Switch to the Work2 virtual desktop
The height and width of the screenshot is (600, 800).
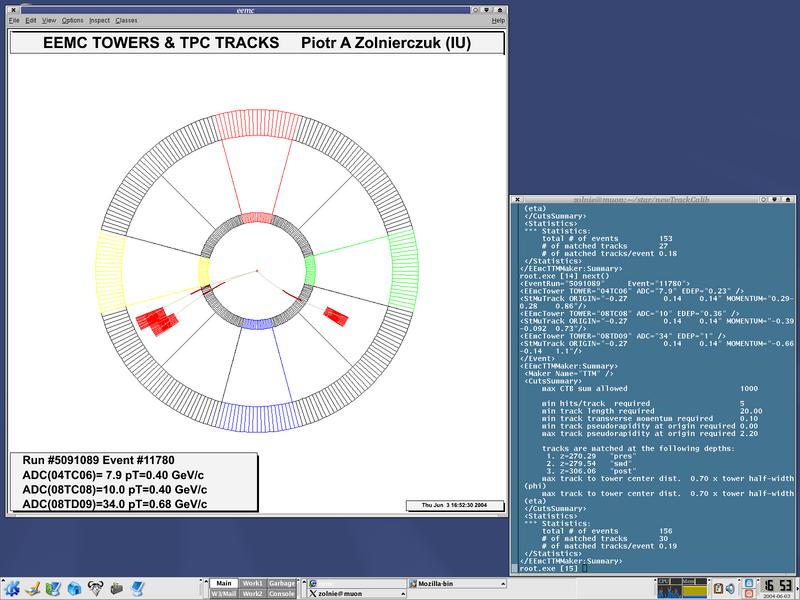click(x=252, y=594)
